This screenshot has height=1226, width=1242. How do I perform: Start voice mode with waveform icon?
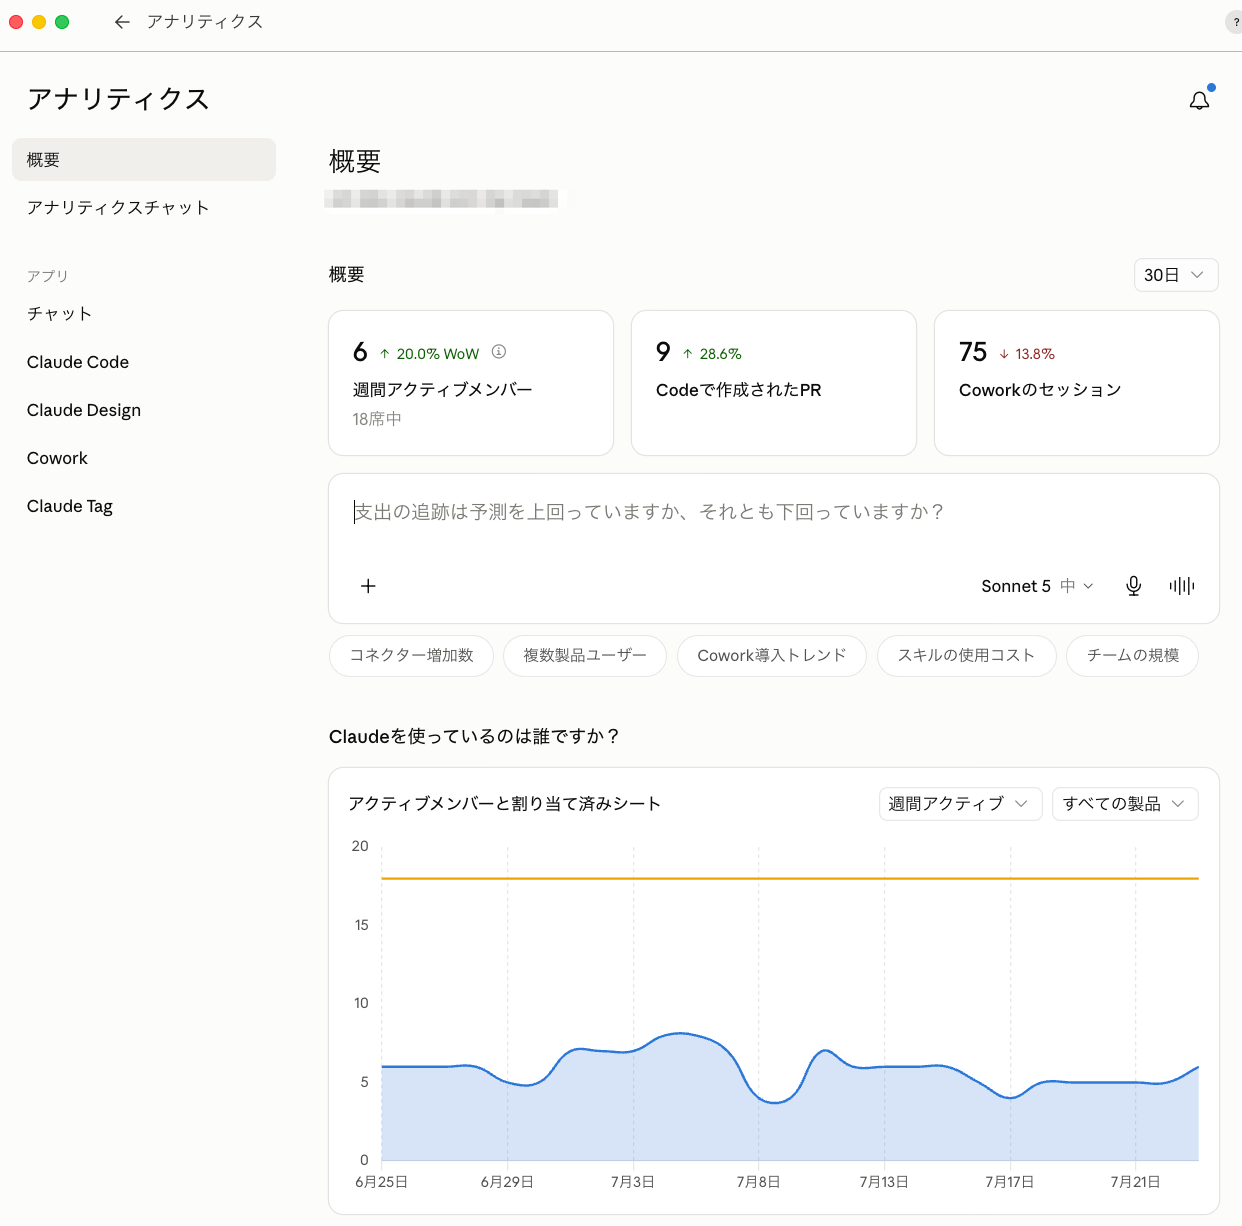click(x=1181, y=586)
